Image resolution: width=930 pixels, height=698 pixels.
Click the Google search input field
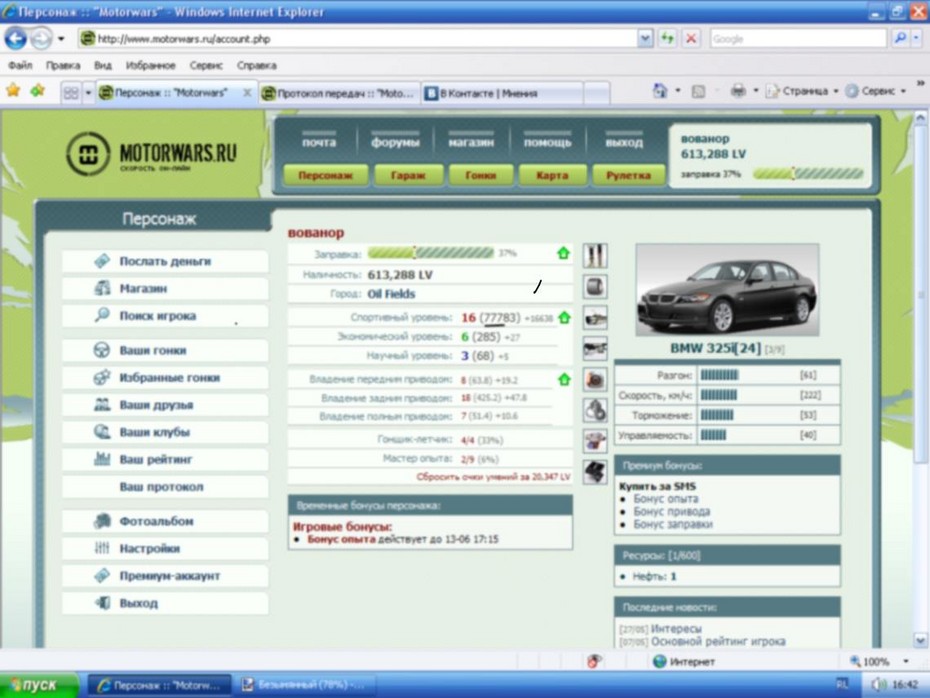tap(798, 39)
